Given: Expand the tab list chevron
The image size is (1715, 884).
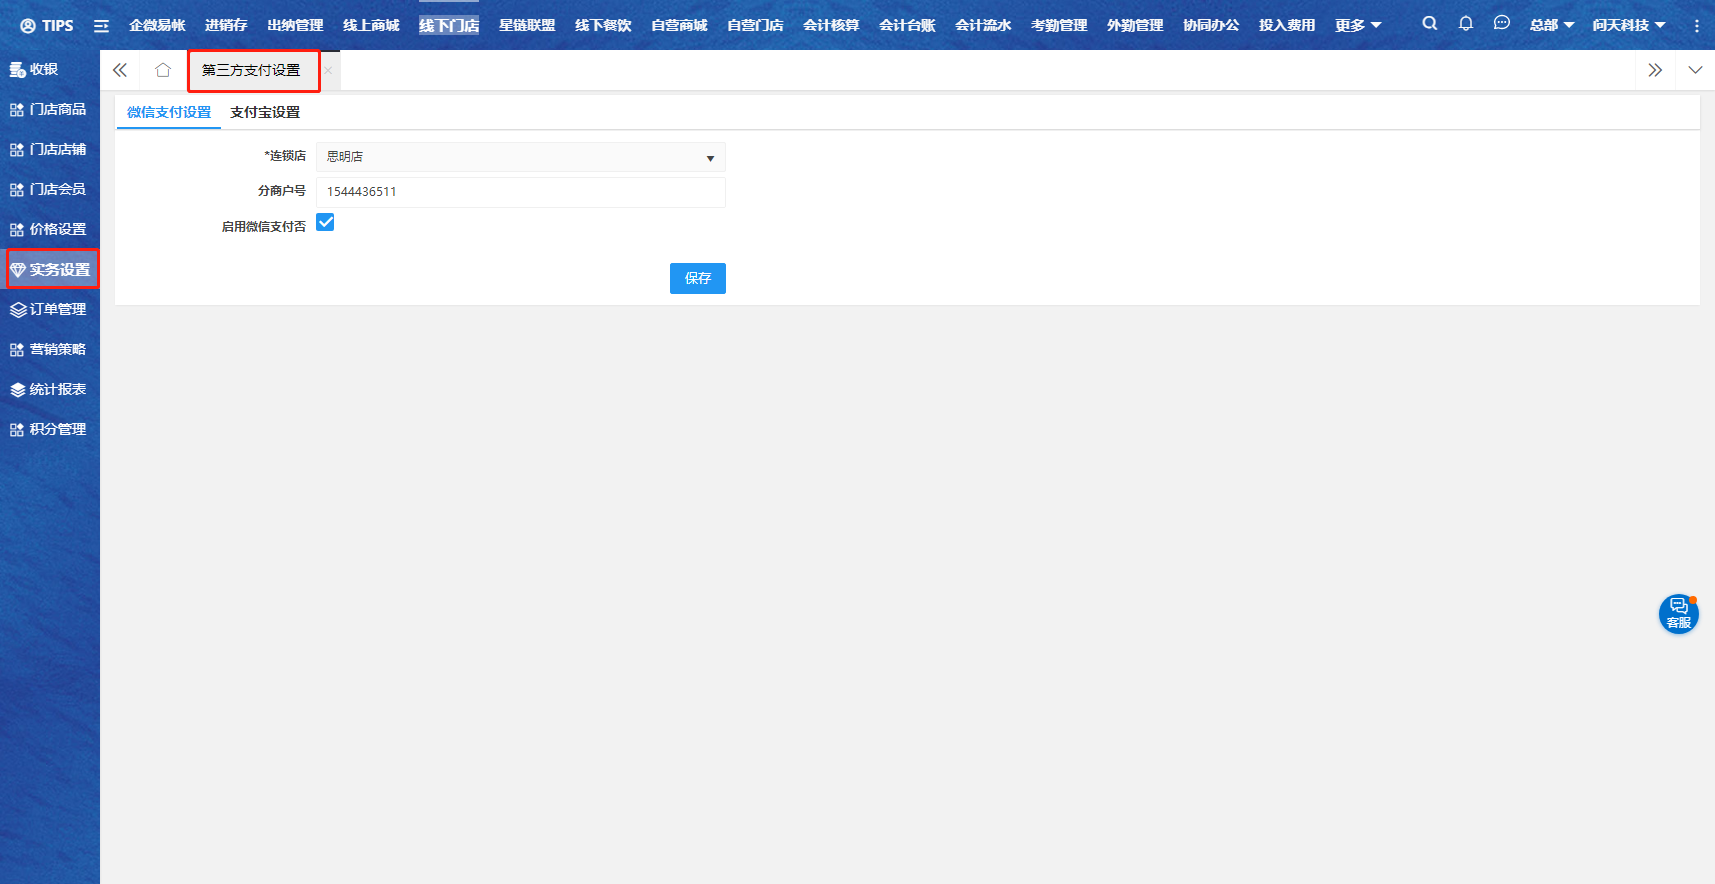Looking at the screenshot, I should 1694,70.
